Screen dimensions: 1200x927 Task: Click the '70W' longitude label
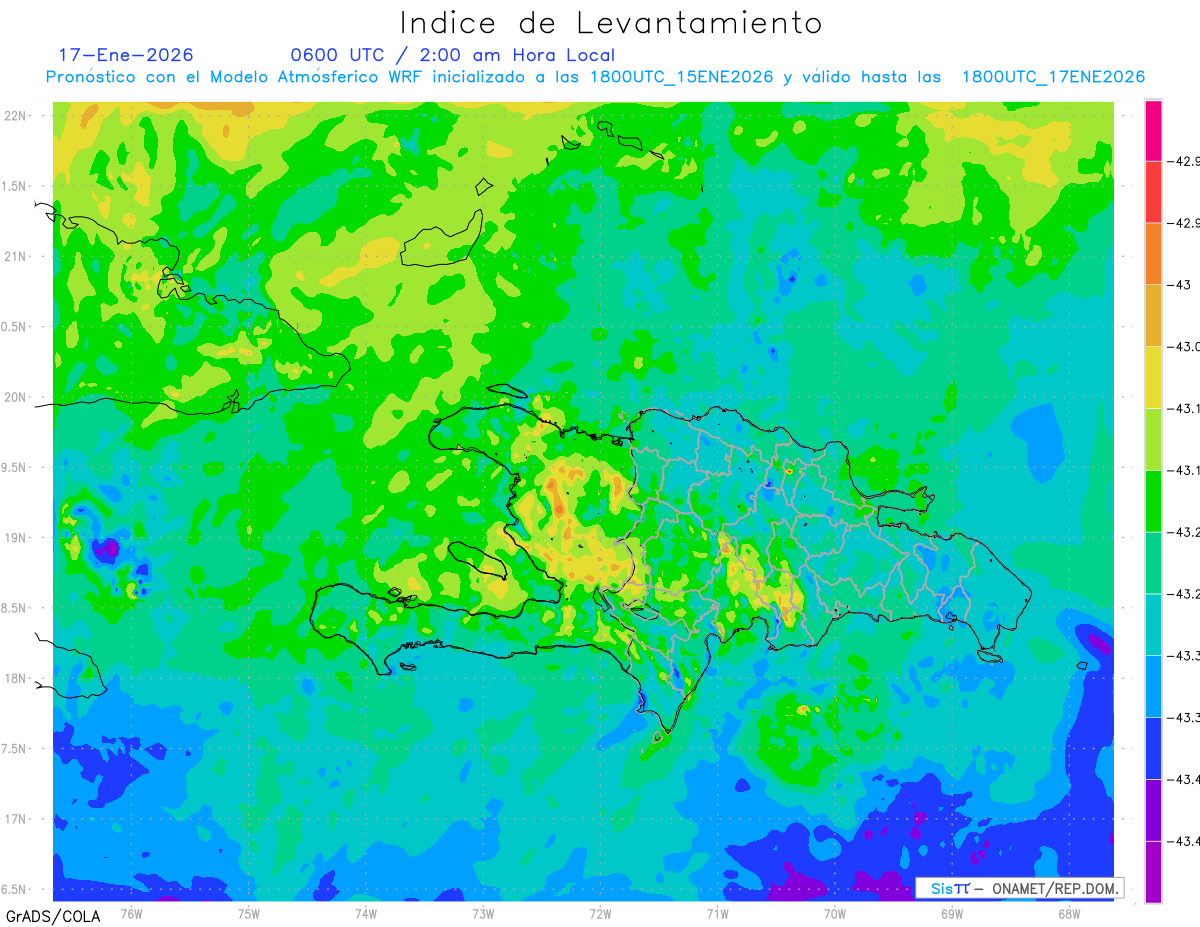(835, 913)
